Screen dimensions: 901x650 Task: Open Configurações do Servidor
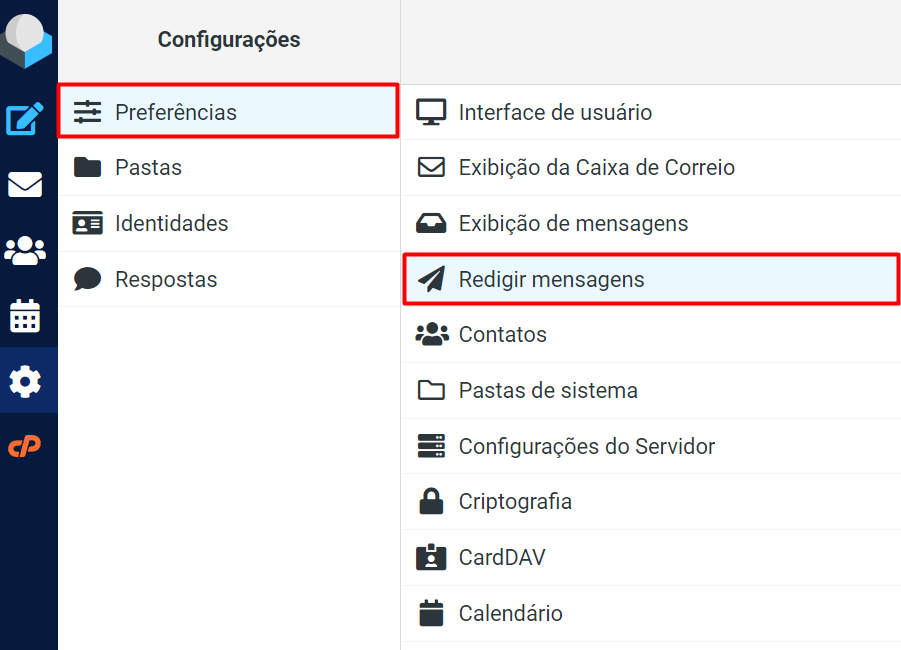pos(586,446)
